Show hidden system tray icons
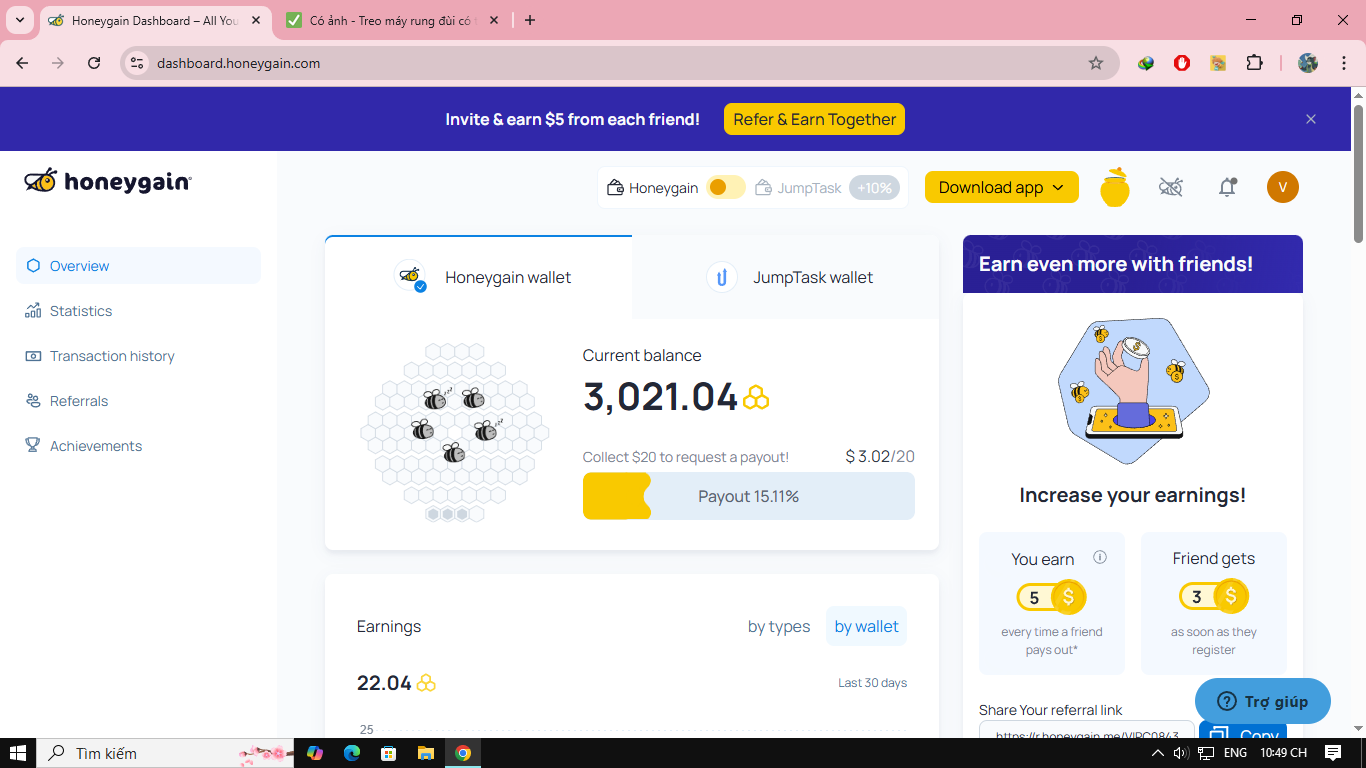The width and height of the screenshot is (1366, 768). click(1158, 753)
